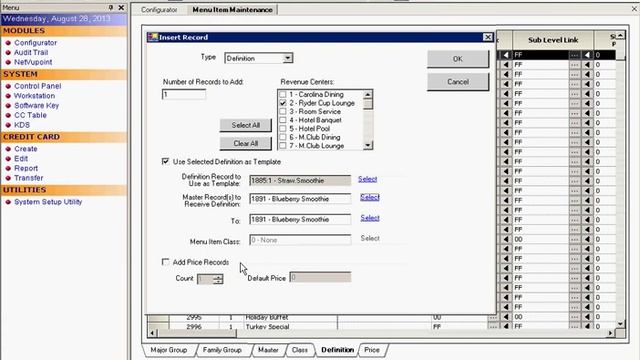Click OK in Insert Record dialog
The image size is (640, 360).
point(458,59)
